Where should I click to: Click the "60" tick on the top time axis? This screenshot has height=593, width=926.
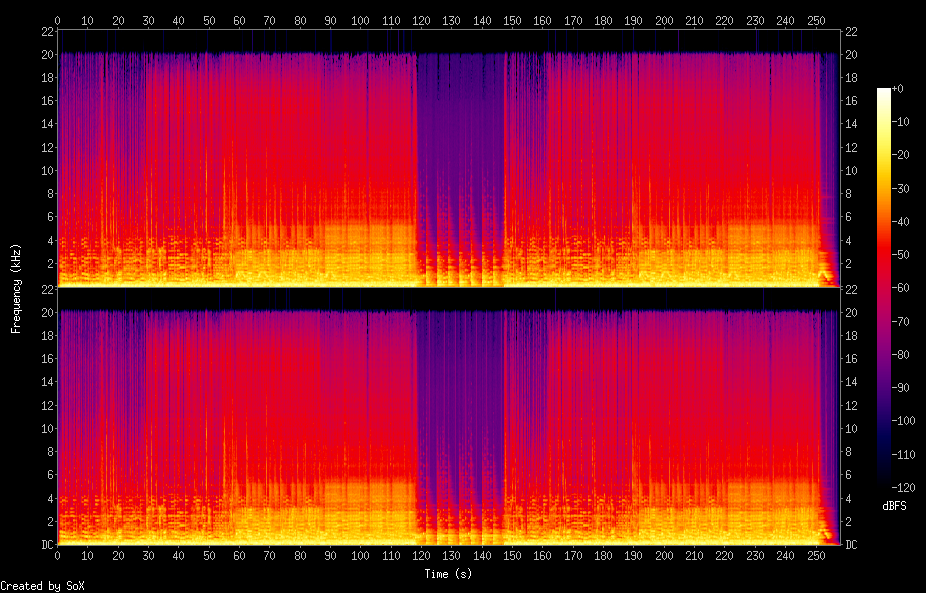(x=239, y=21)
